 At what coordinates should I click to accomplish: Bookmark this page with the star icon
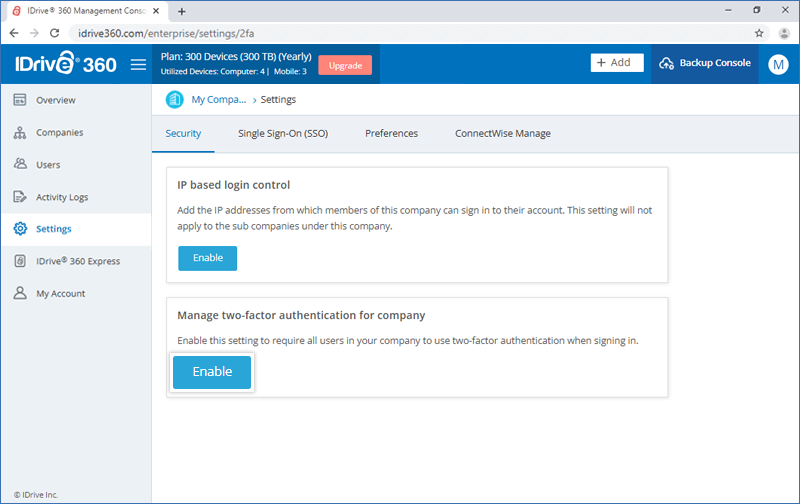(759, 33)
